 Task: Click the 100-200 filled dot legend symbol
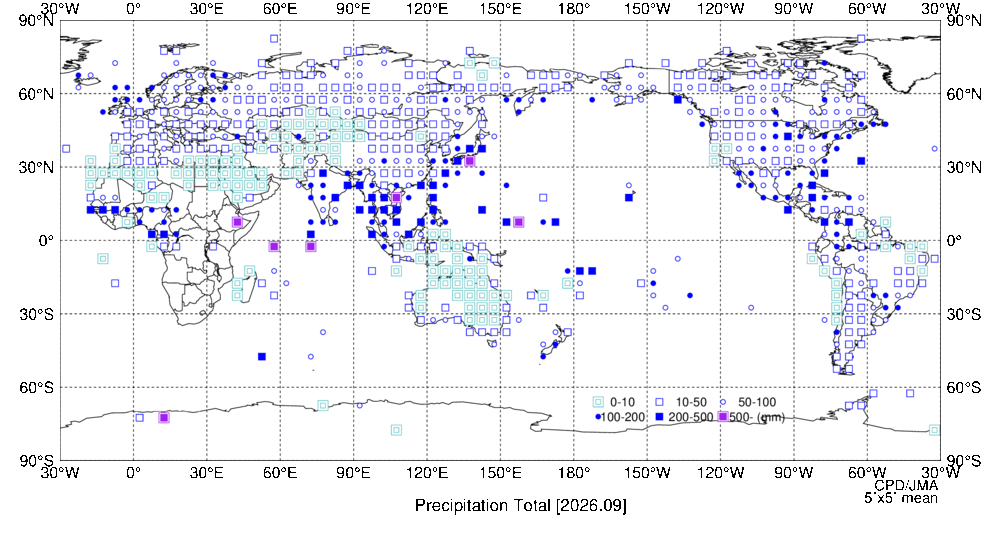click(x=598, y=417)
